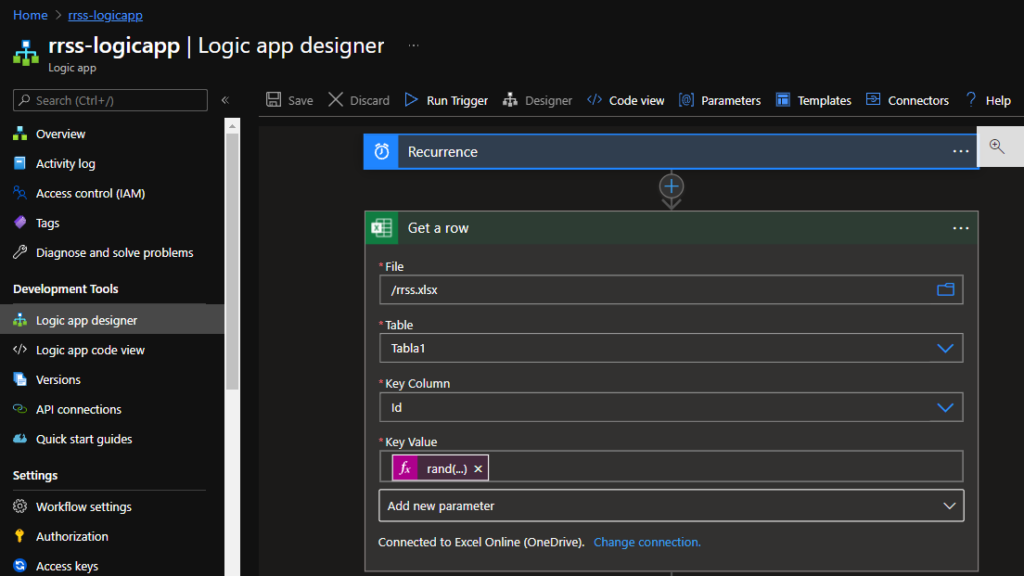Open Connectors from toolbar

(907, 100)
